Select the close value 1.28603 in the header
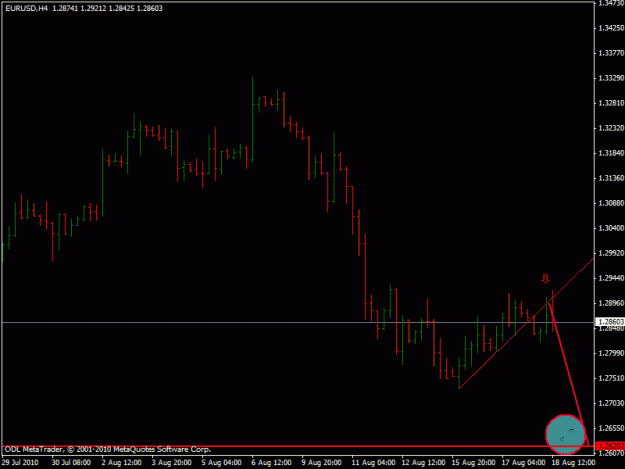 pyautogui.click(x=150, y=8)
